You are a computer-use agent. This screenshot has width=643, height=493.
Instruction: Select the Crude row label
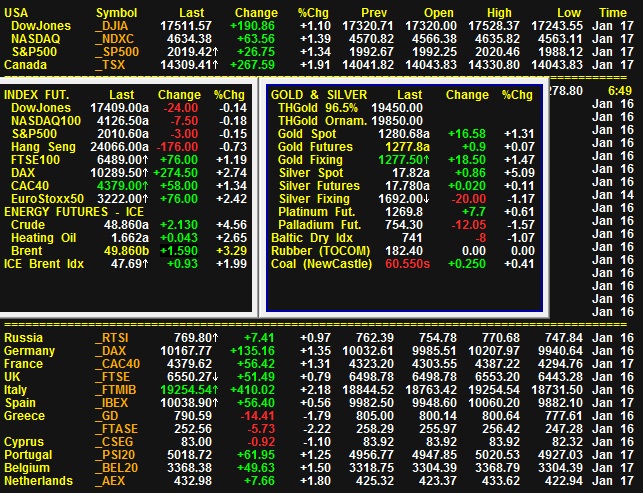point(28,225)
